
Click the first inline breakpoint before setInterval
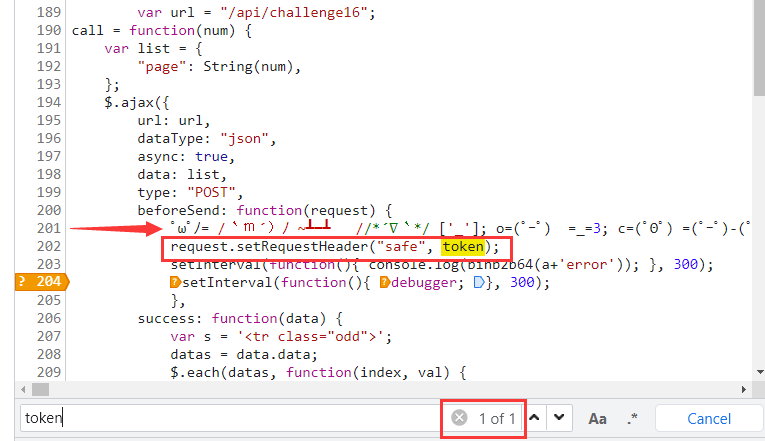[175, 283]
